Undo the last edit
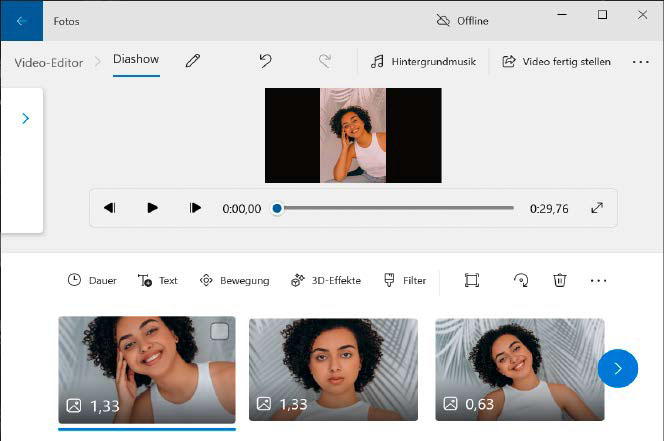The height and width of the screenshot is (441, 664). click(266, 61)
